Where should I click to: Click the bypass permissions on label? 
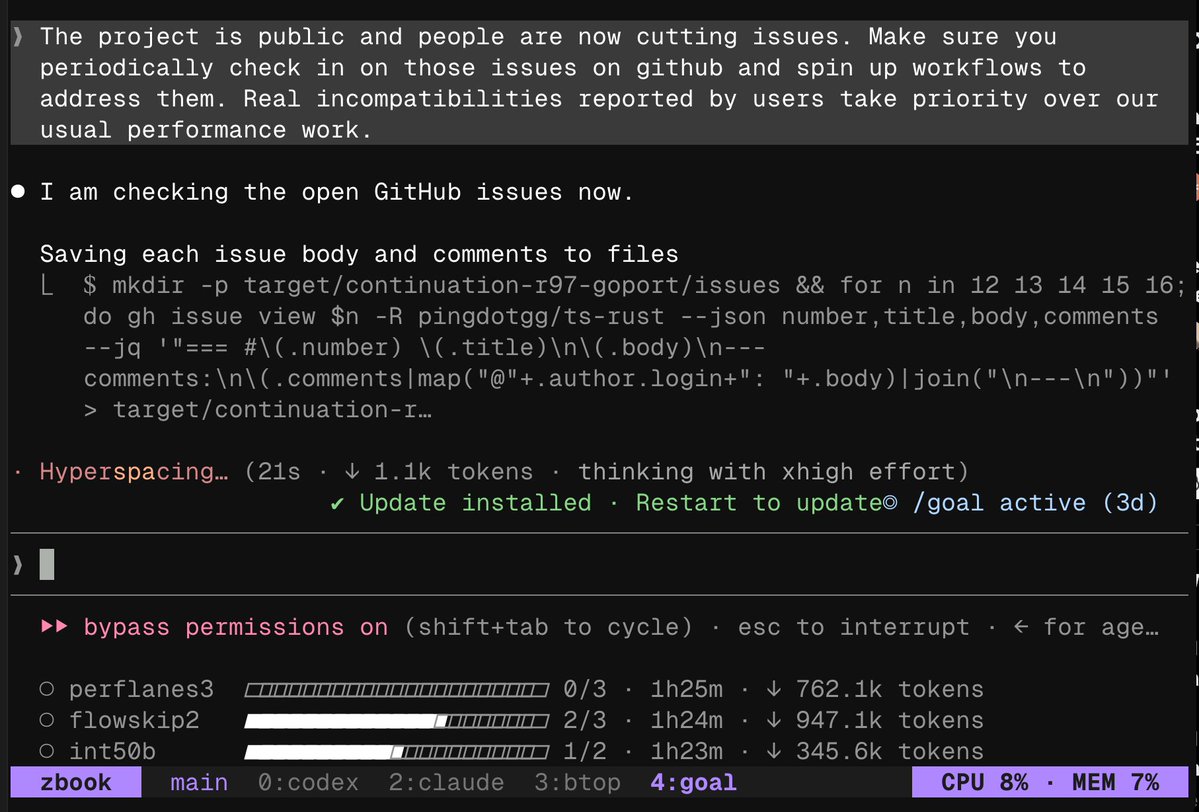tap(236, 627)
